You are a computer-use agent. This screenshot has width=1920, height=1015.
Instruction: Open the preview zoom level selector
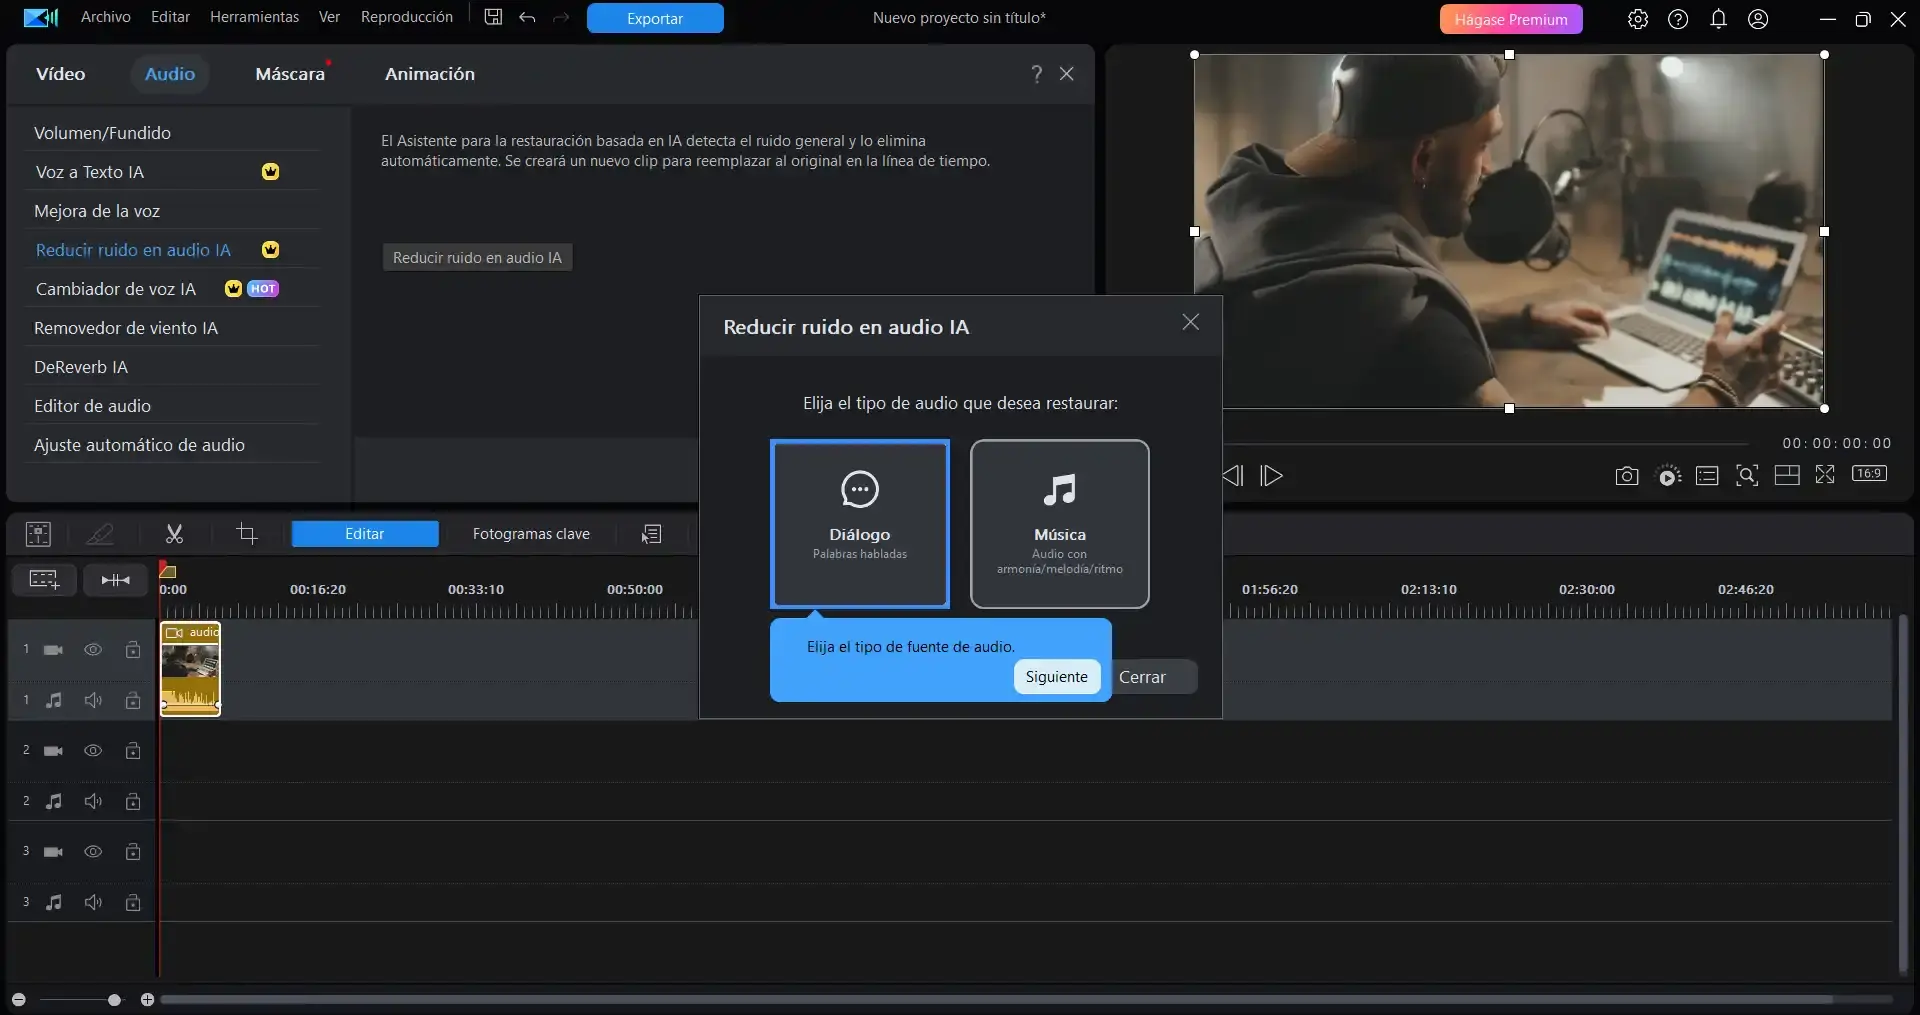point(1747,476)
